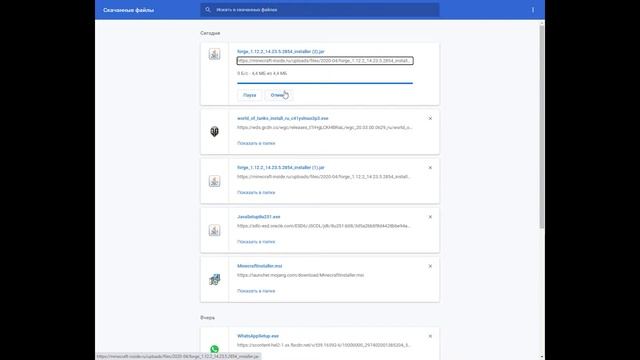Image resolution: width=640 pixels, height=360 pixels.
Task: Open the JavaSetup8u251.exe file name link
Action: coord(259,217)
